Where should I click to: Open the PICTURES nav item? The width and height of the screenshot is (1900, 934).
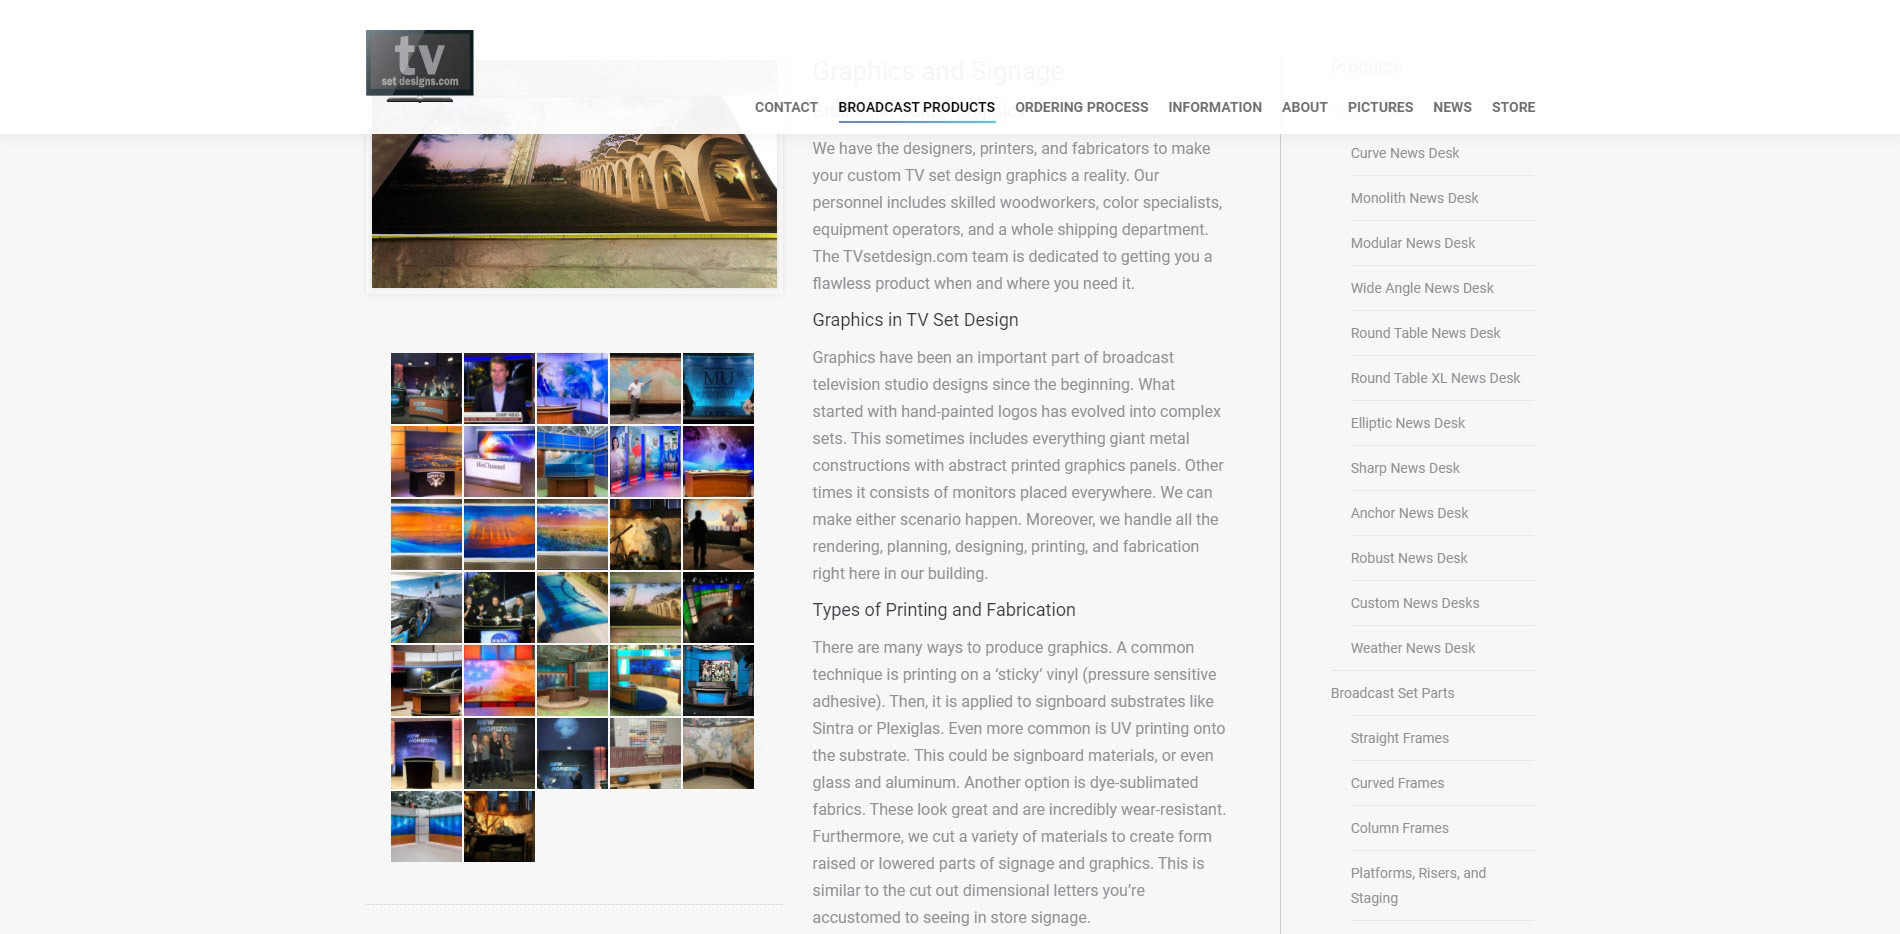[1380, 107]
